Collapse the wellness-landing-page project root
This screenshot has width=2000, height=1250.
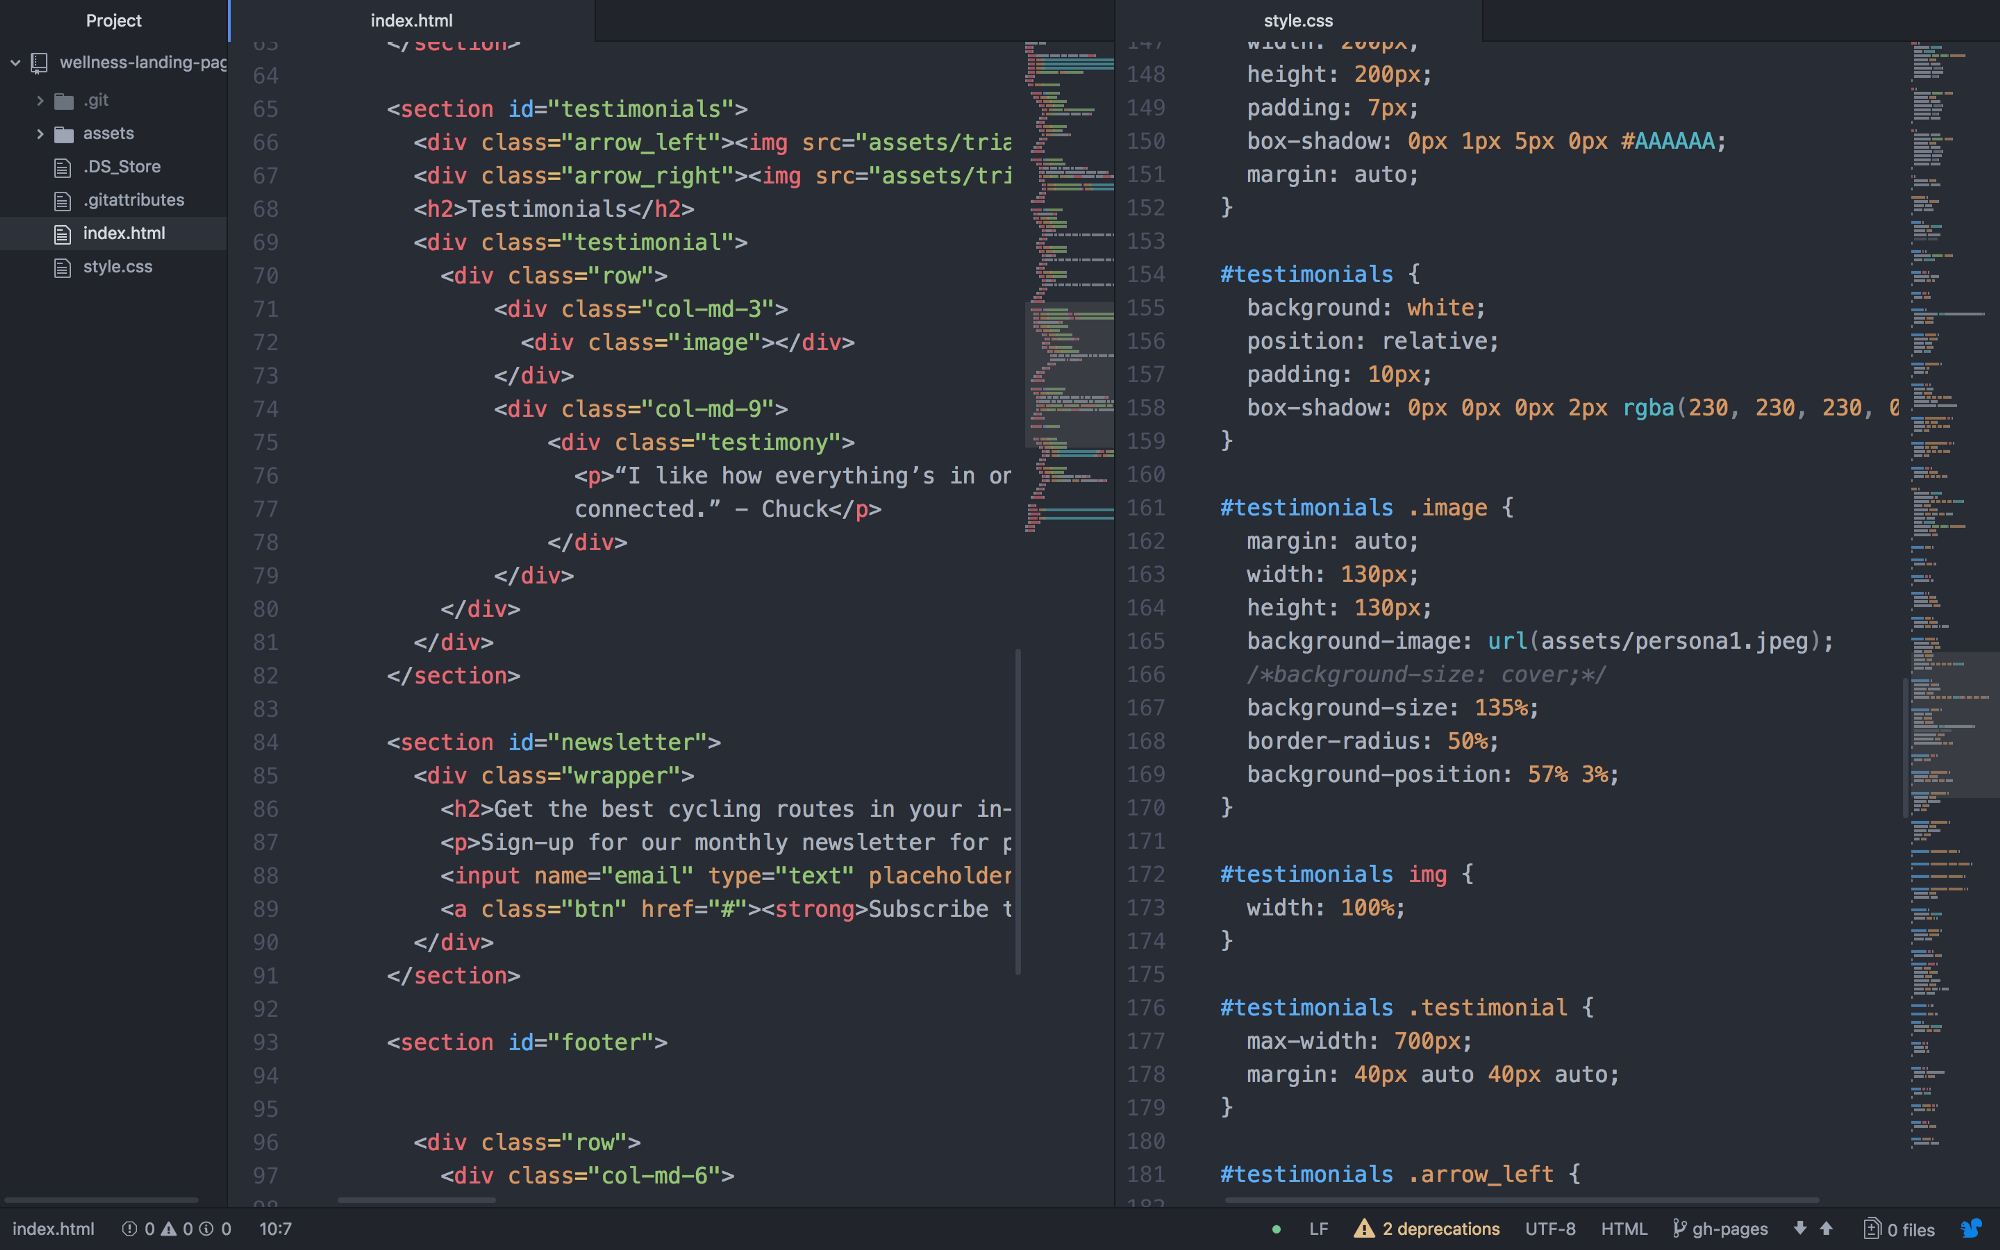16,63
